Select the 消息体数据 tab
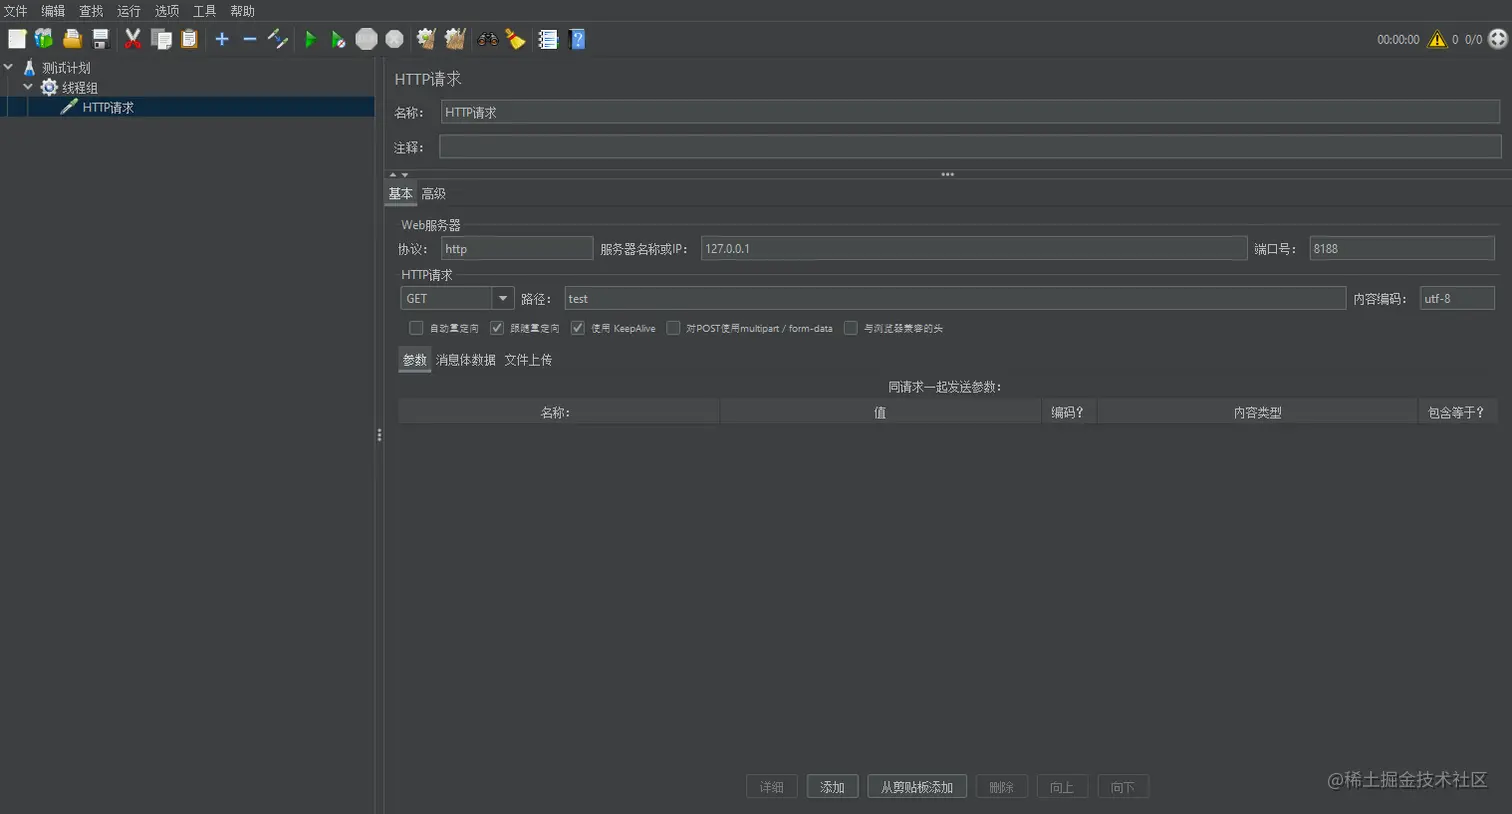This screenshot has width=1512, height=814. coord(466,360)
